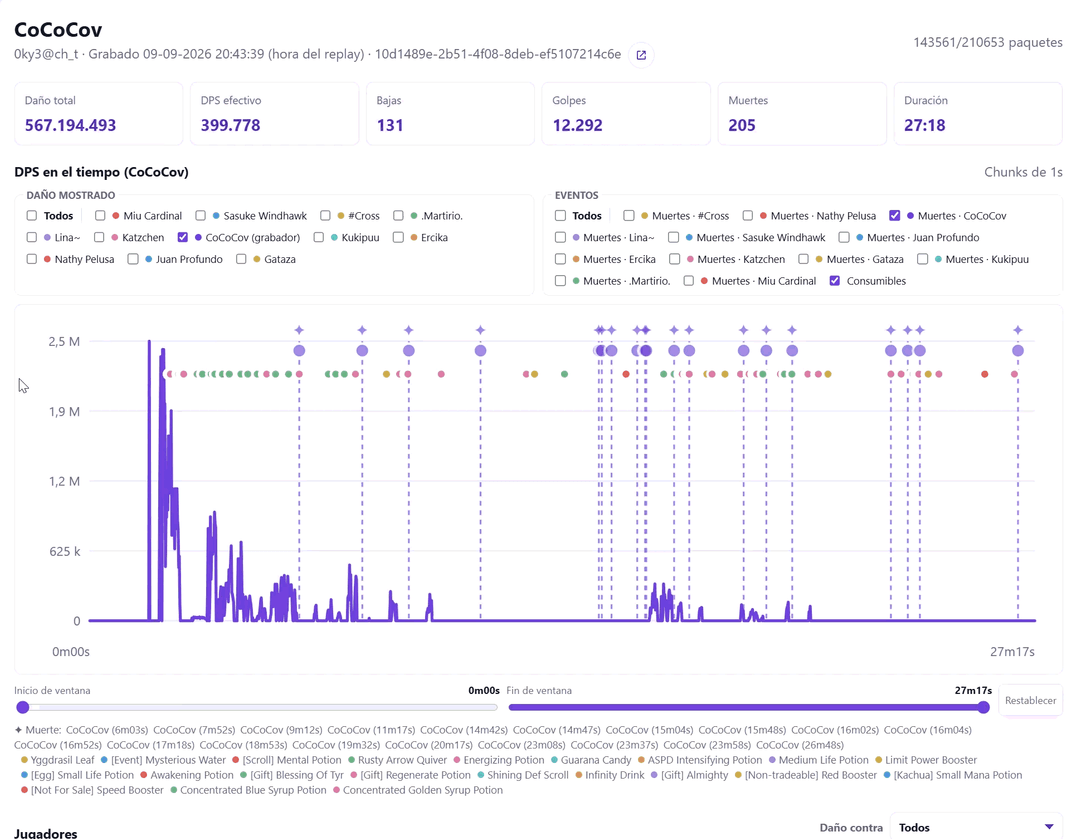The image size is (1072, 839).
Task: Select death marker circle at 7m52s
Action: [362, 351]
